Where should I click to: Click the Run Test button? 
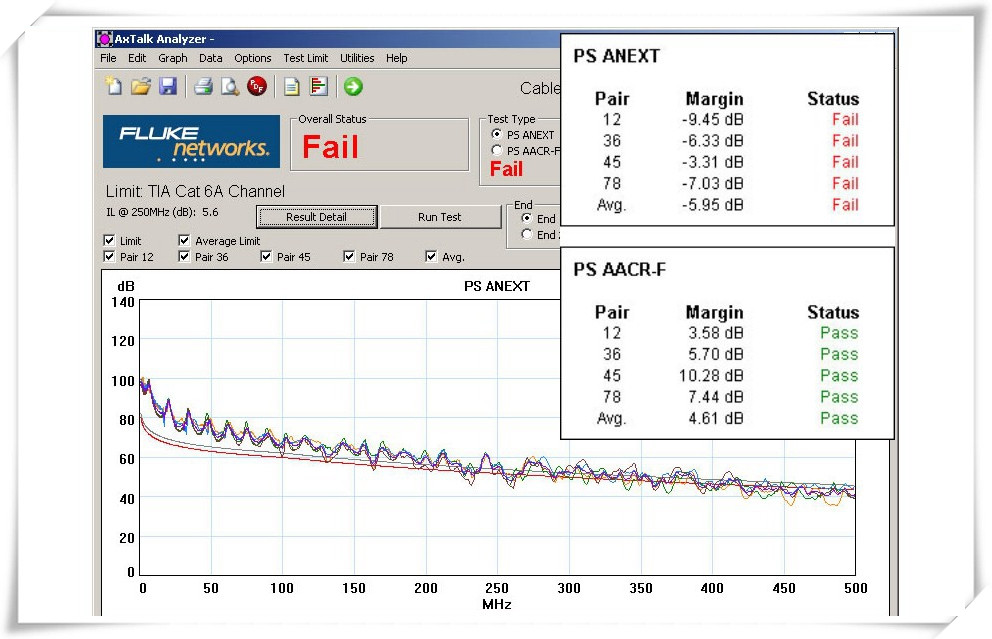[440, 217]
